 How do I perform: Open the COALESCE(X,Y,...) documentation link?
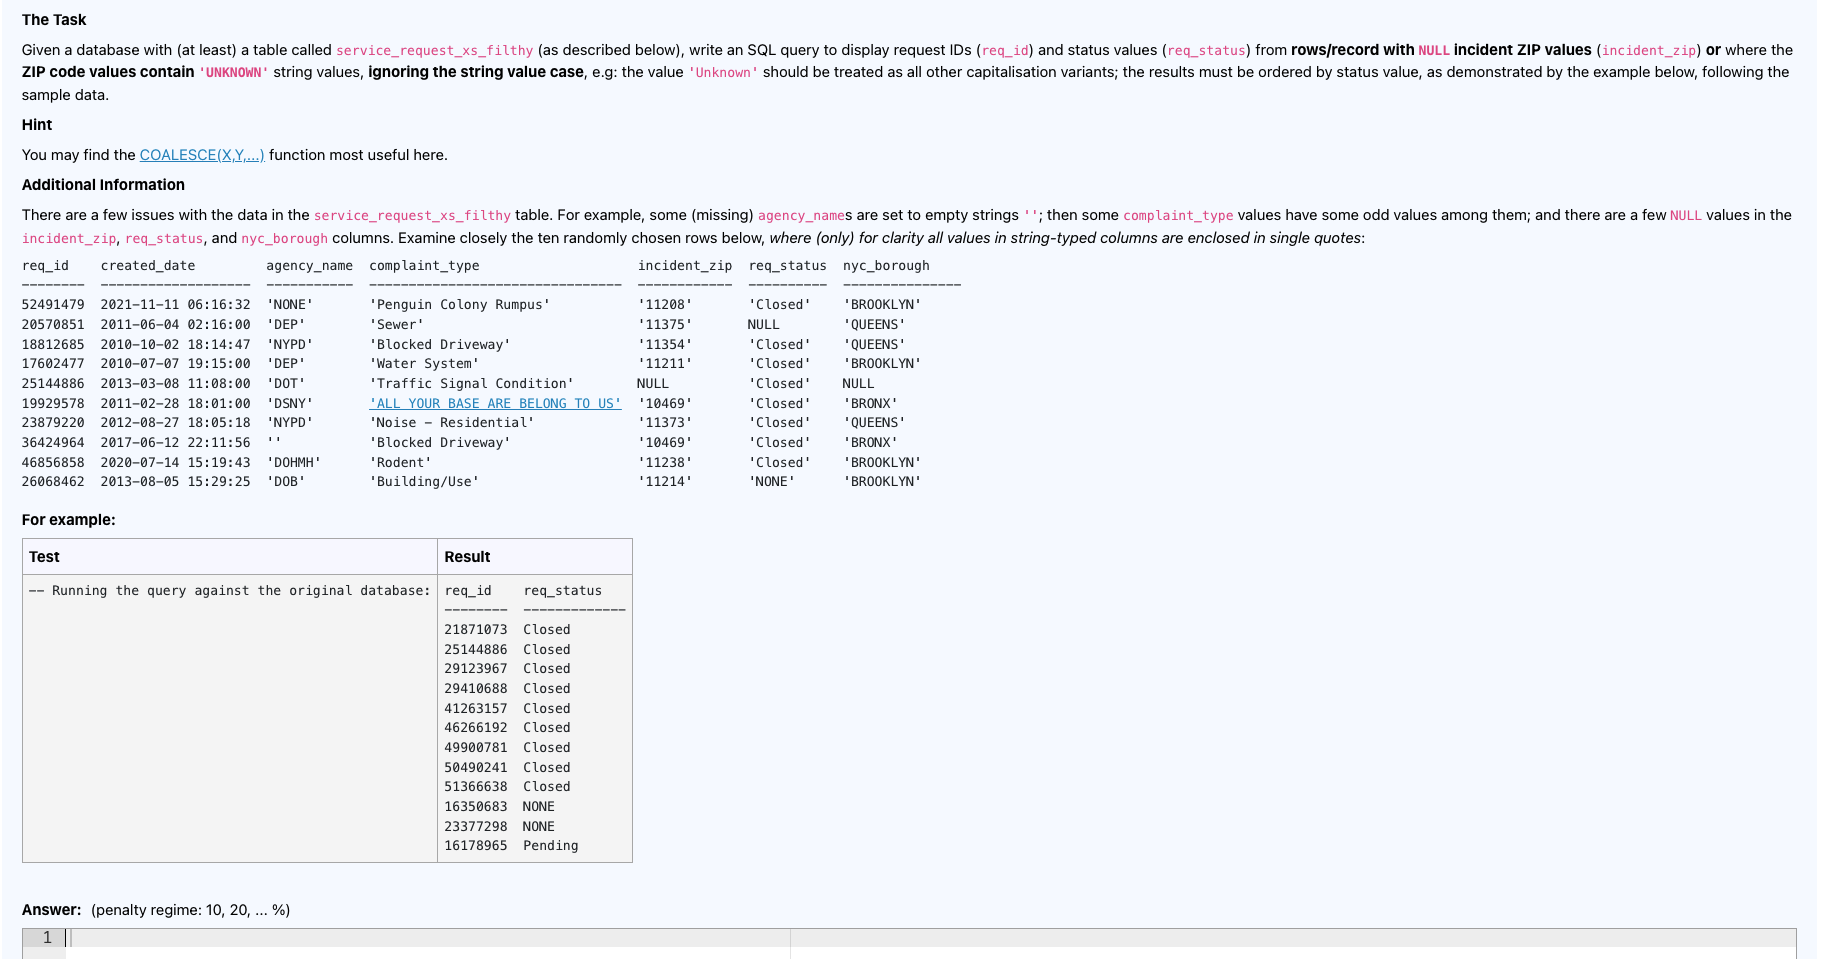pos(201,155)
